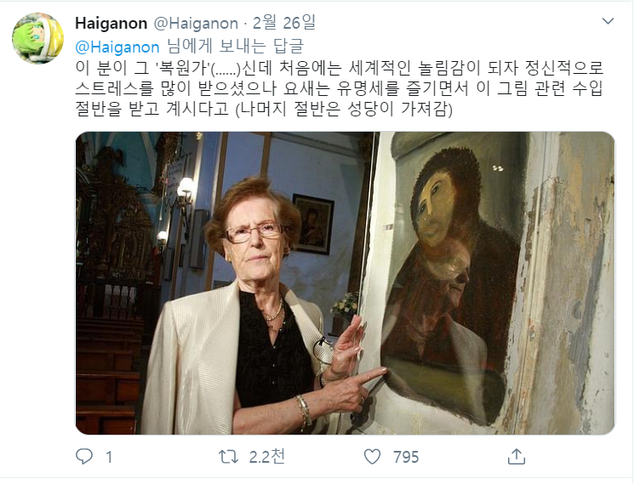Open Haiganon's profile avatar picture
Image resolution: width=640 pixels, height=483 pixels.
38,38
